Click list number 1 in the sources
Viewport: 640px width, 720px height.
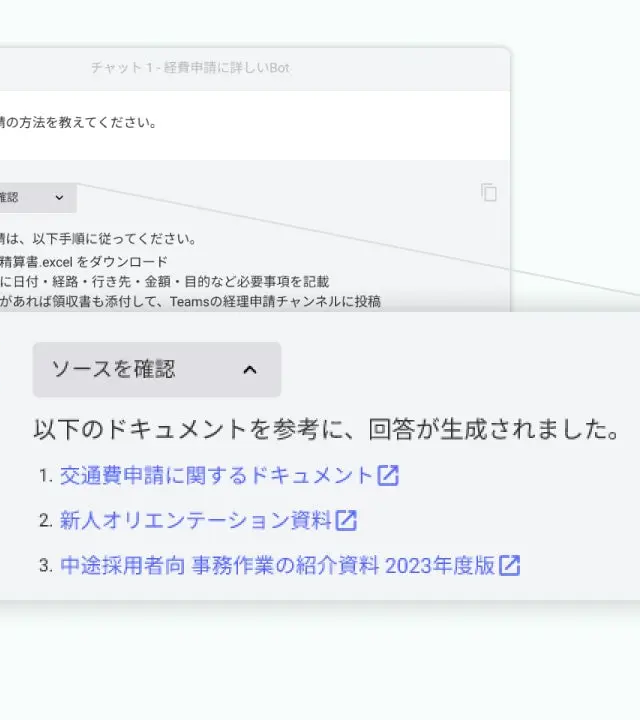tap(45, 477)
